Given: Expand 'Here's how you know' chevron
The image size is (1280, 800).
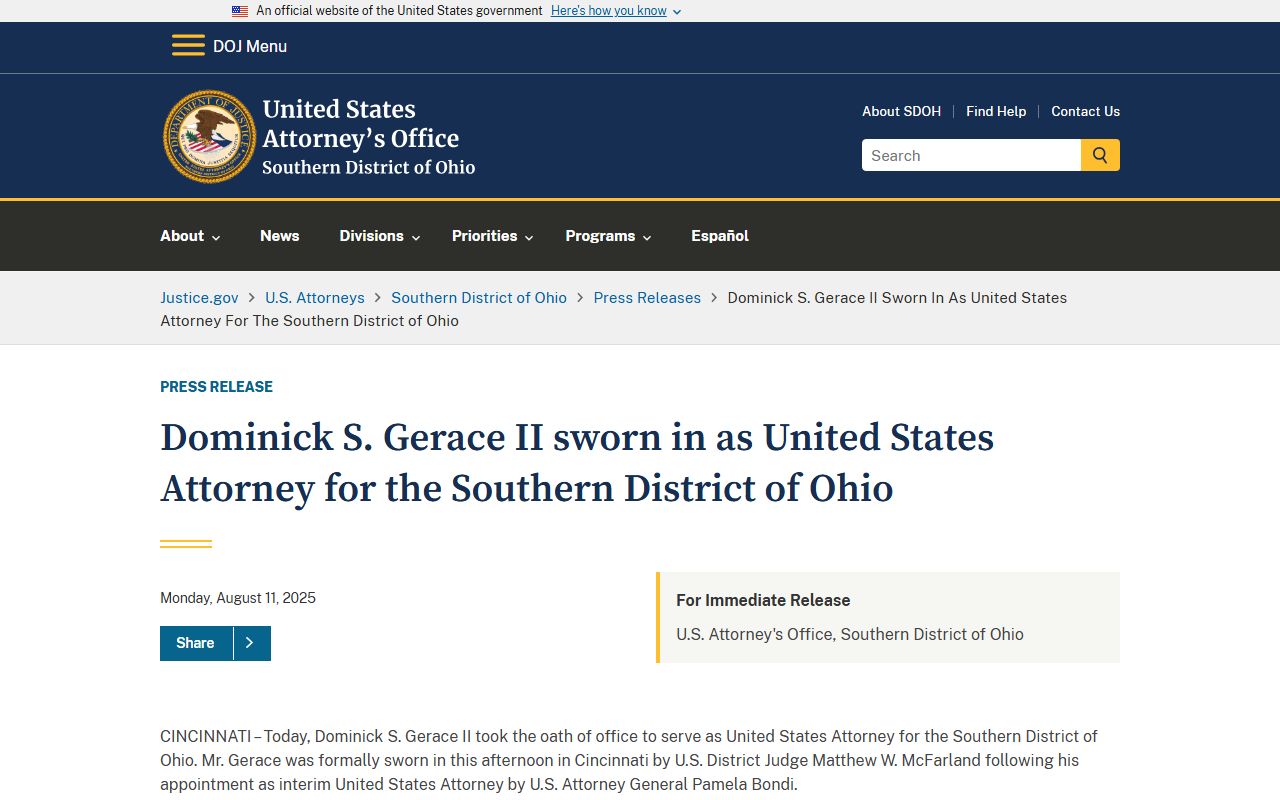Looking at the screenshot, I should click(x=677, y=12).
